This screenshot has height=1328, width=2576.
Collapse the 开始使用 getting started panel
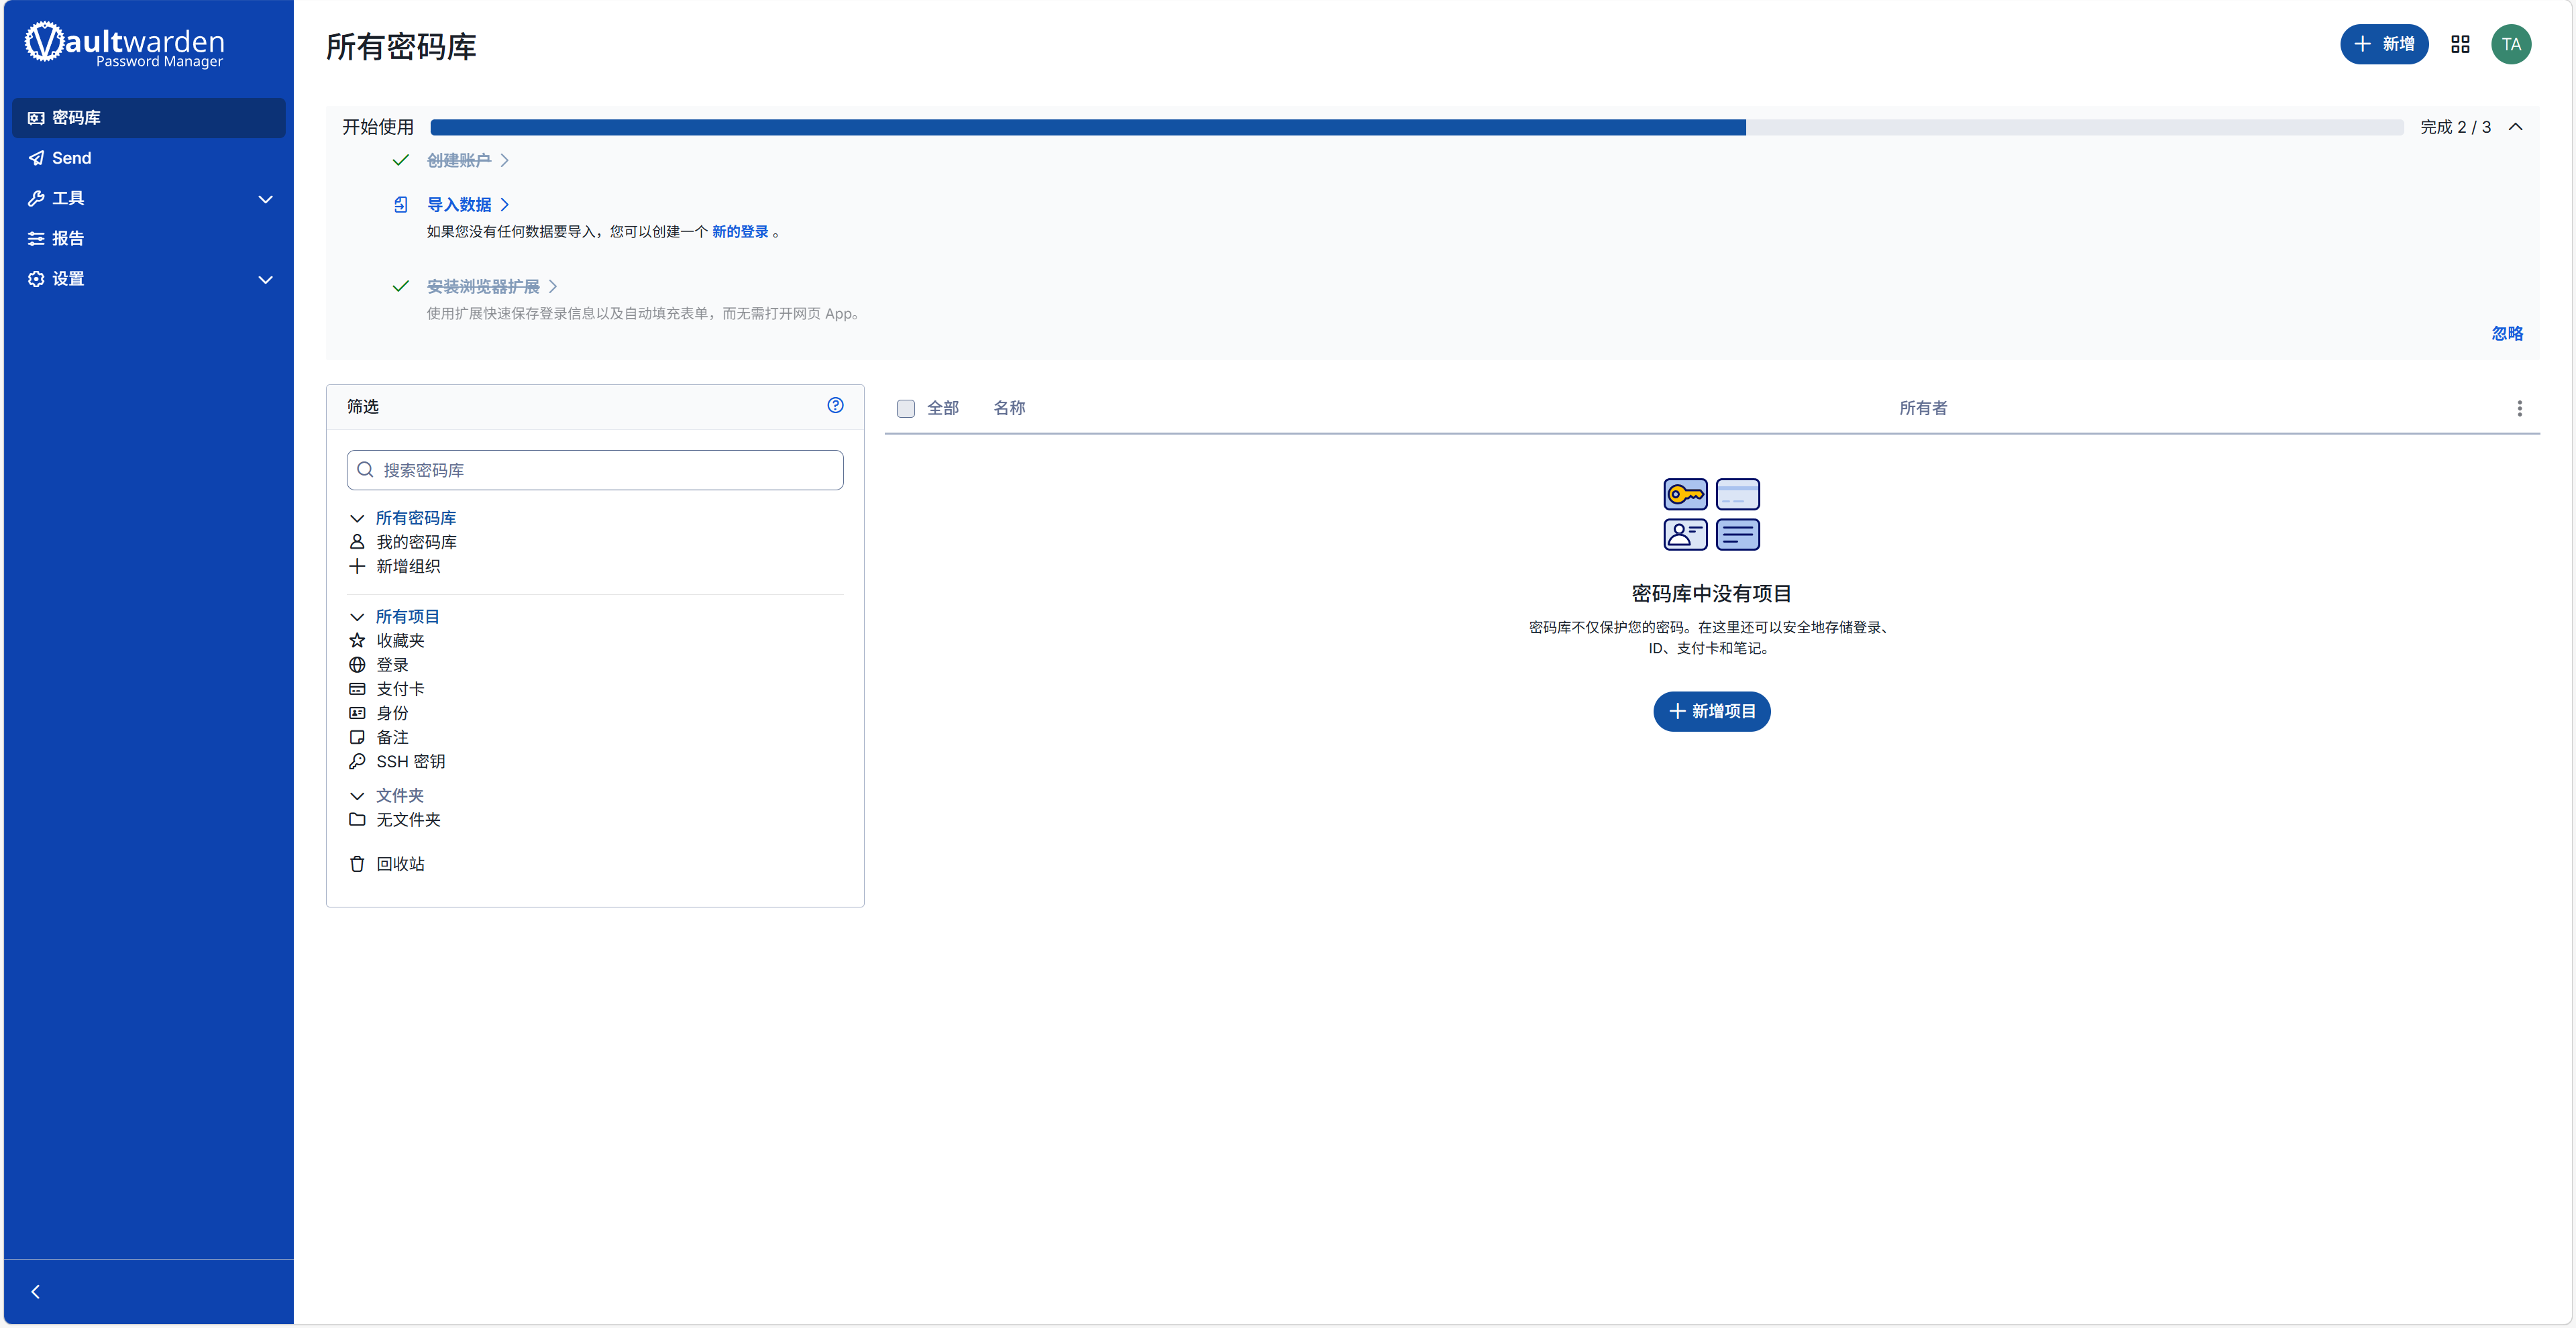[2515, 127]
